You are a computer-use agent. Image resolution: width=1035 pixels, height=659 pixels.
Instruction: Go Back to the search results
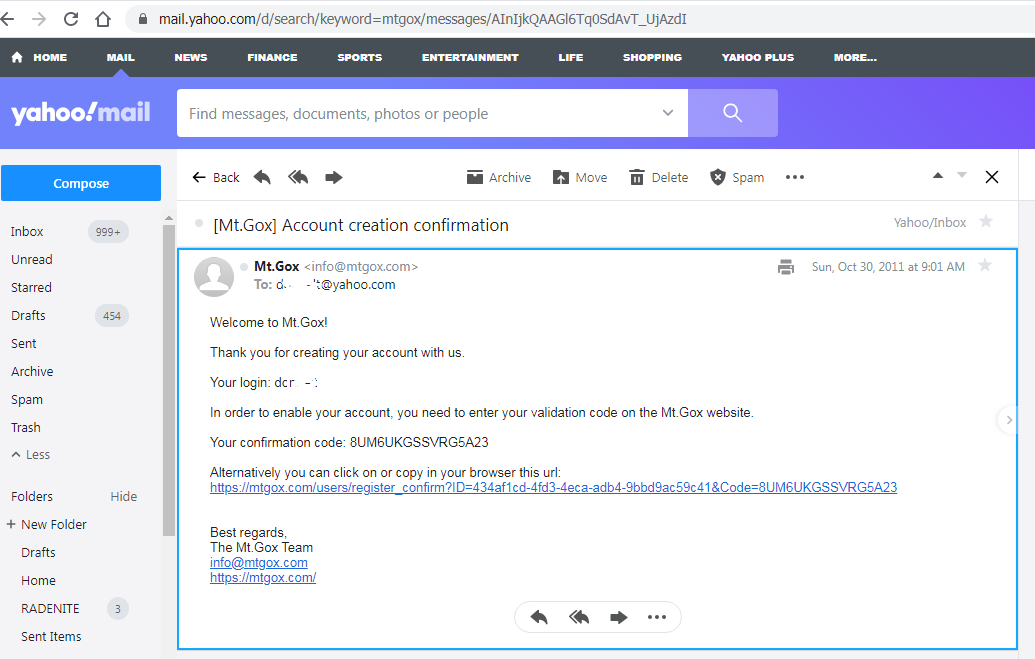pyautogui.click(x=216, y=177)
